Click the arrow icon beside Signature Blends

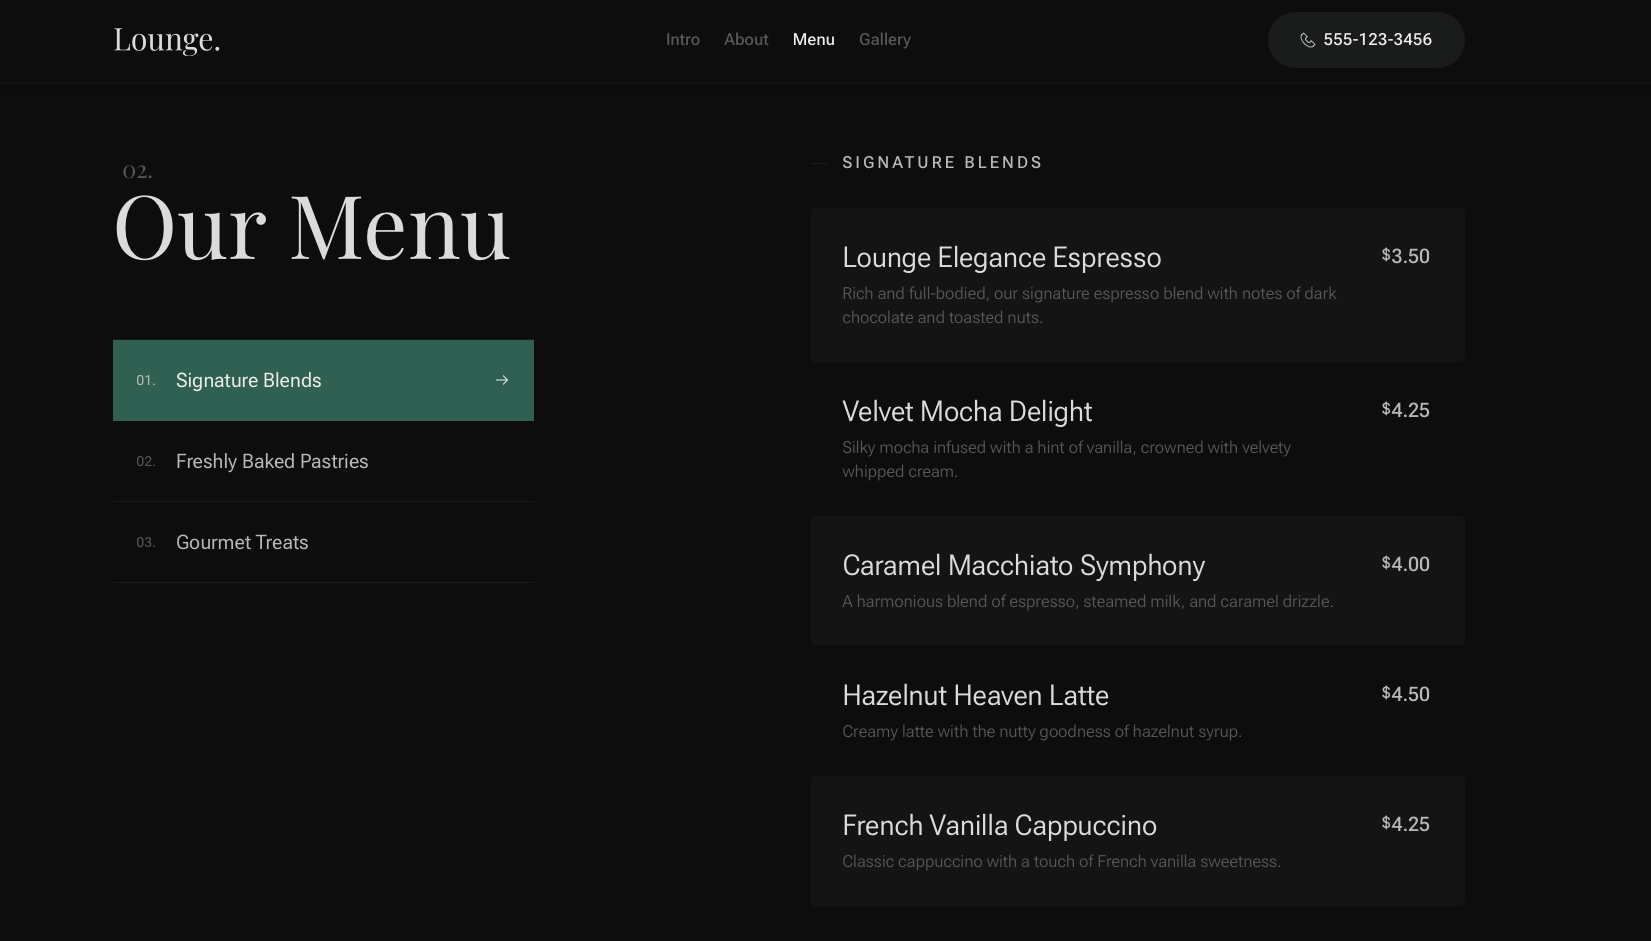tap(502, 380)
